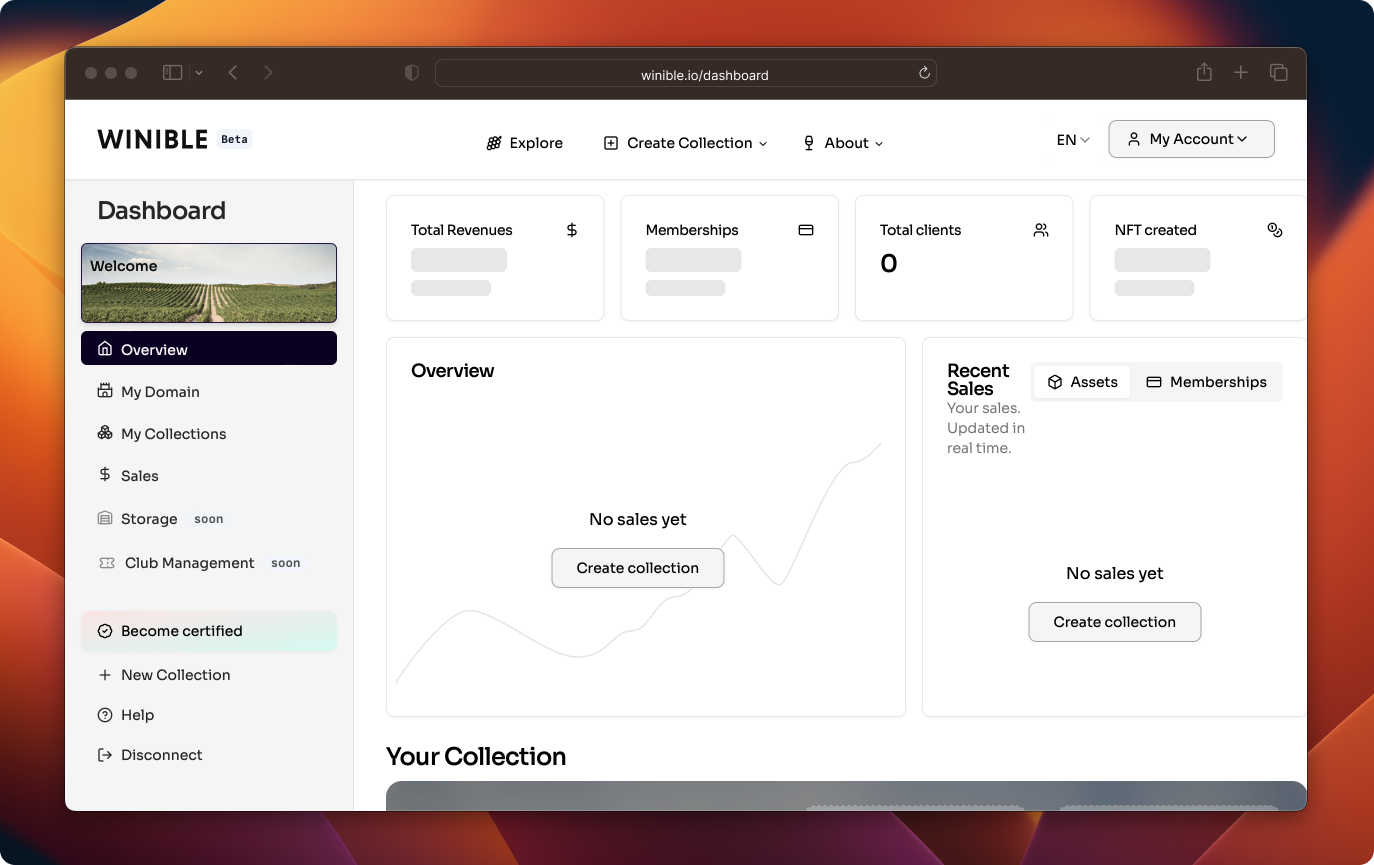Reload the page with the refresh icon
Image resolution: width=1374 pixels, height=865 pixels.
point(924,73)
